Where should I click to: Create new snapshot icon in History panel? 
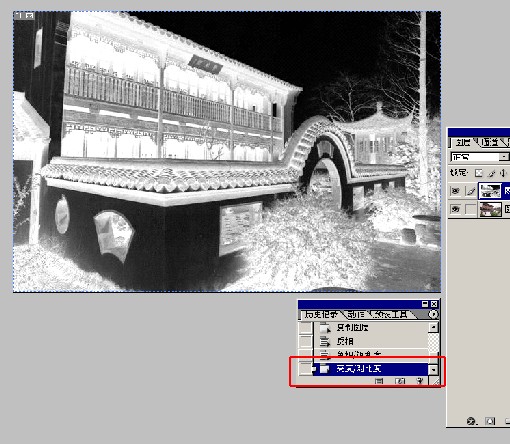point(400,381)
